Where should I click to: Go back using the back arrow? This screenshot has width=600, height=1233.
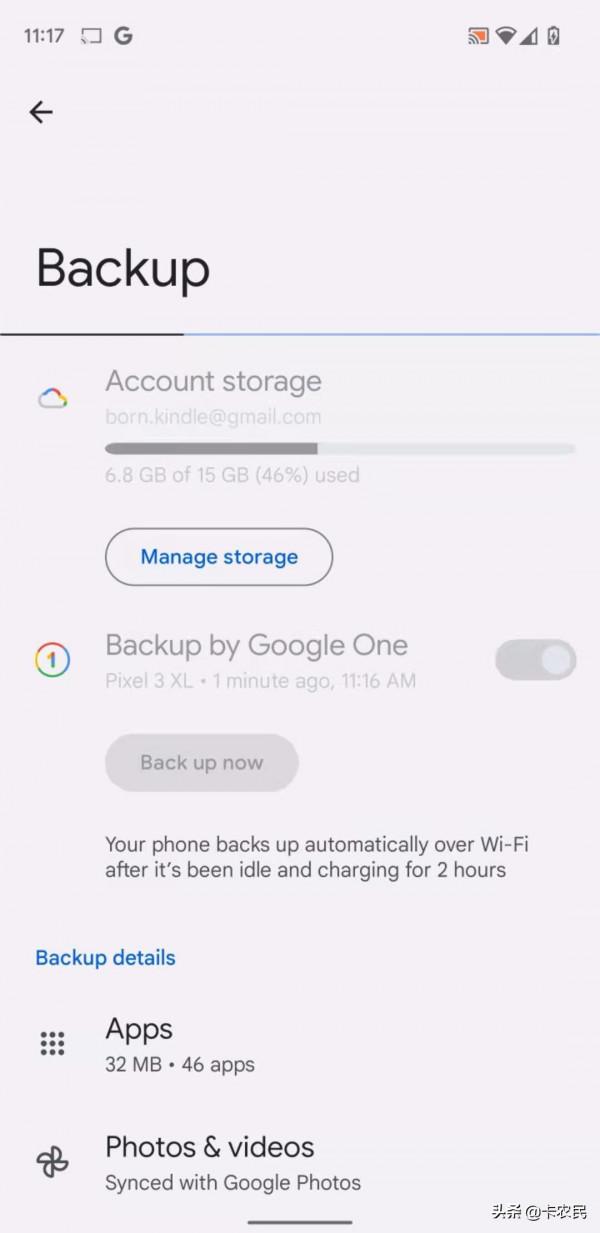40,112
